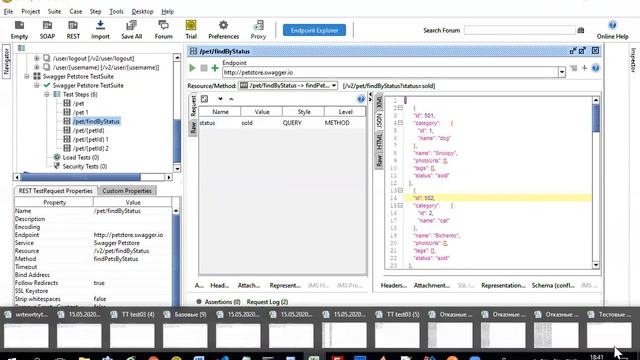The image size is (640, 360).
Task: Move parameter down with arrow icon
Action: tap(220, 99)
